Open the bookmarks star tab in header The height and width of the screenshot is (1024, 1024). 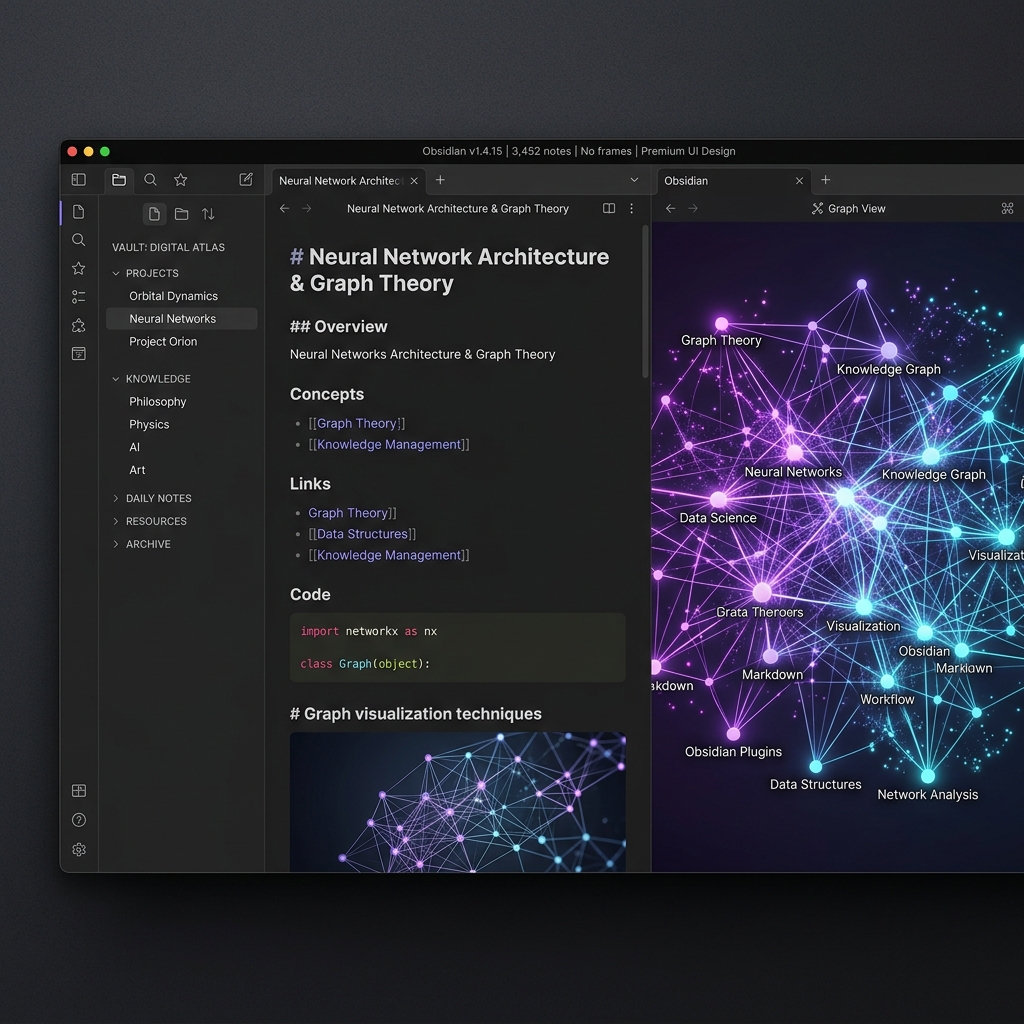[181, 180]
